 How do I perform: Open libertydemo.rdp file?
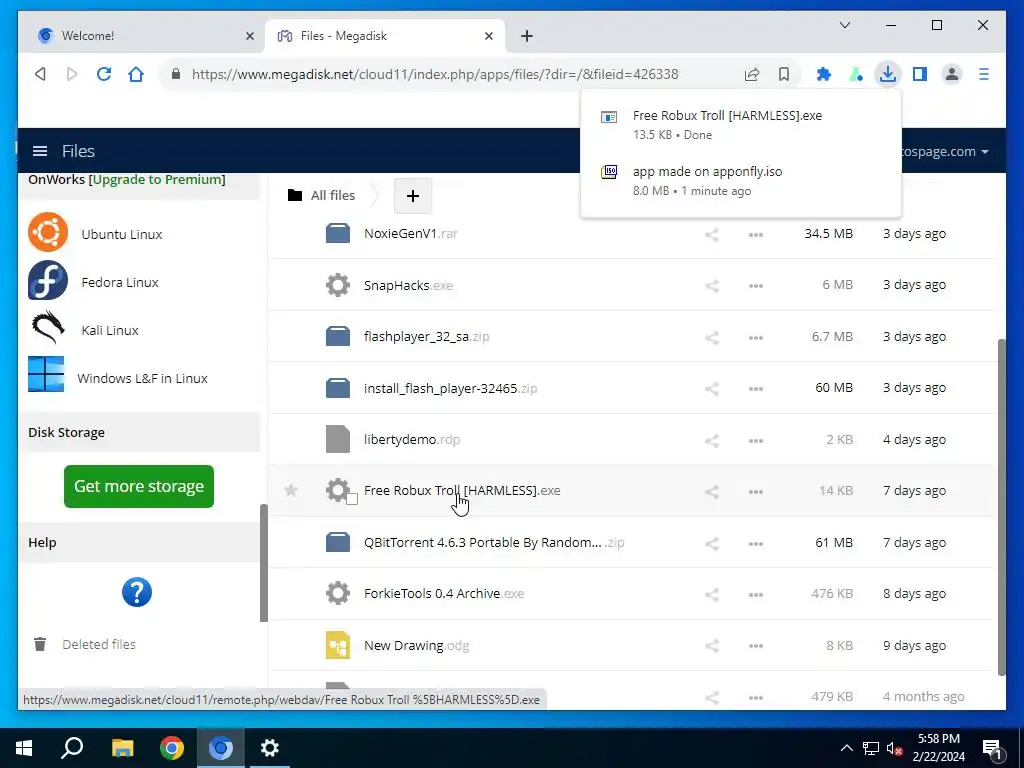[412, 440]
